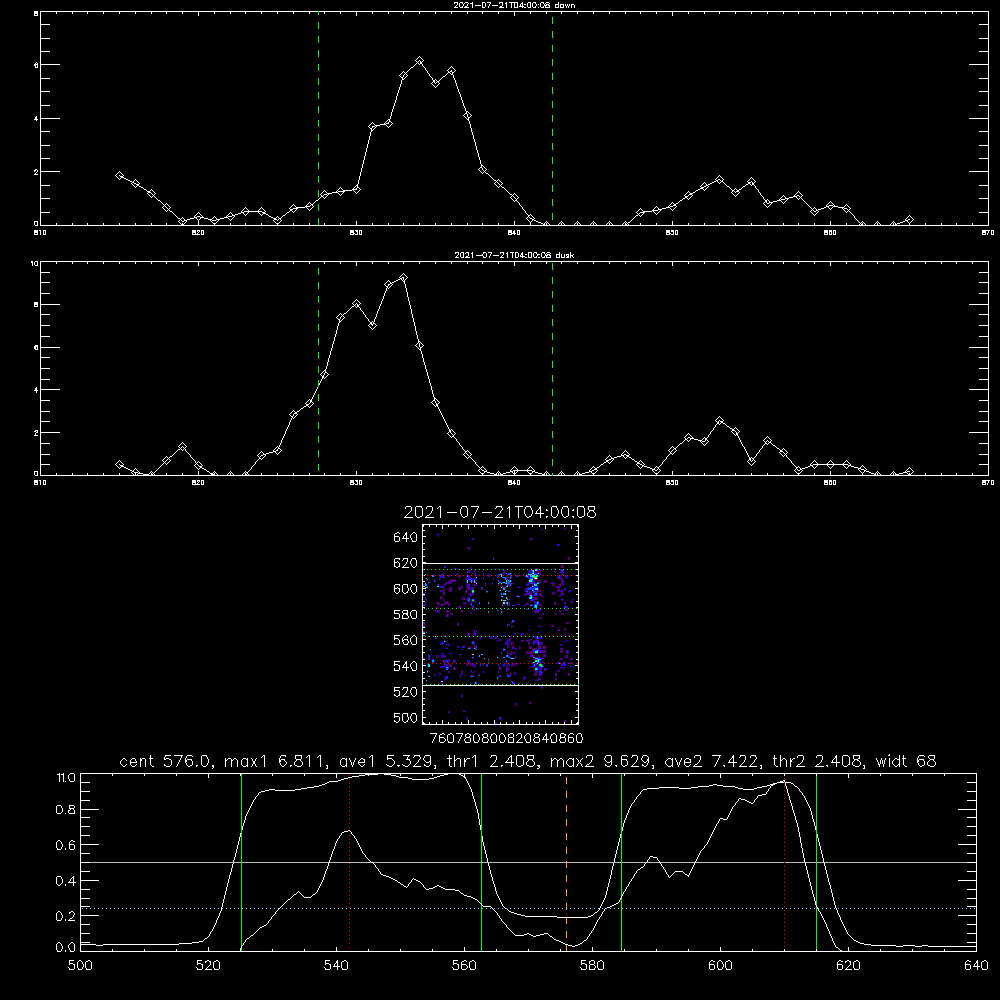This screenshot has height=1000, width=1000.
Task: Click the 560 label on the image y-axis
Action: coord(406,640)
